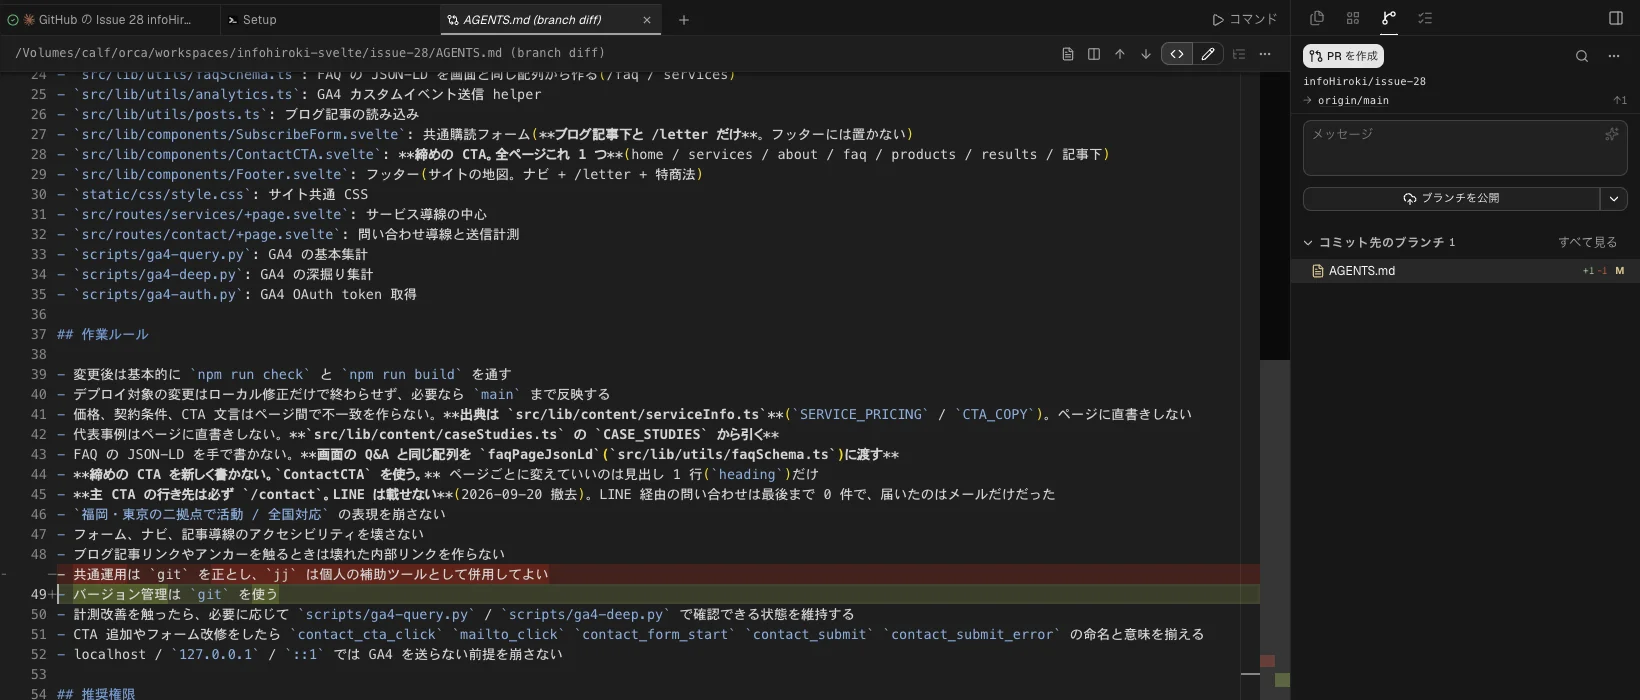Toggle the pencil edit mode button
Image resolution: width=1640 pixels, height=700 pixels.
pos(1208,54)
